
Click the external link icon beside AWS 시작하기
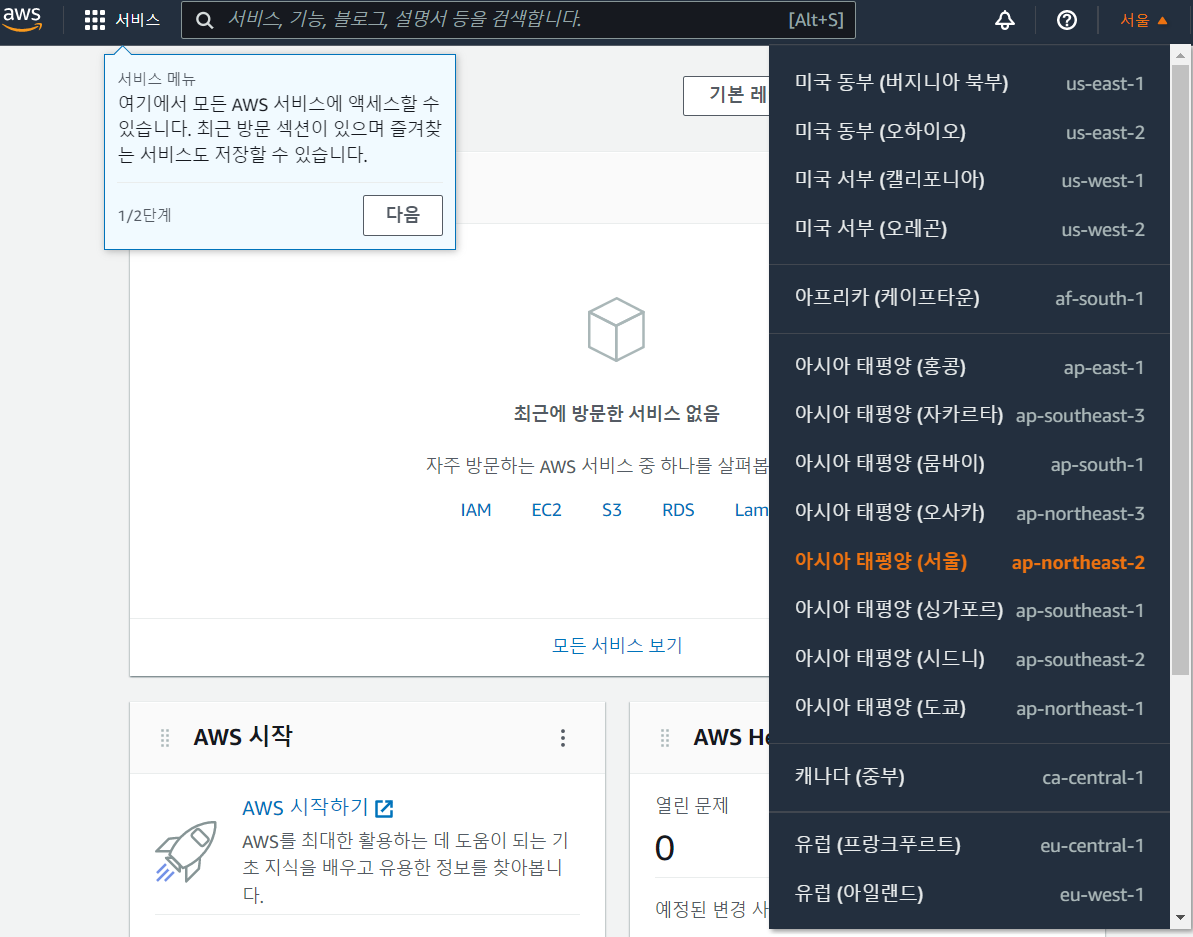pos(384,808)
